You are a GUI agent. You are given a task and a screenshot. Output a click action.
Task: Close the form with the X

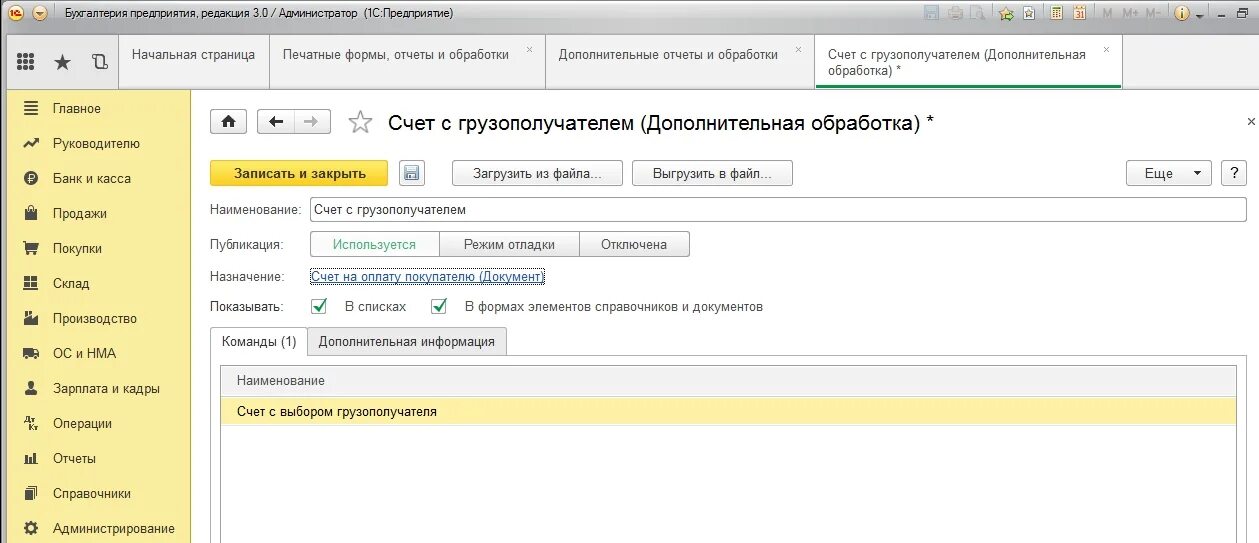click(1250, 121)
